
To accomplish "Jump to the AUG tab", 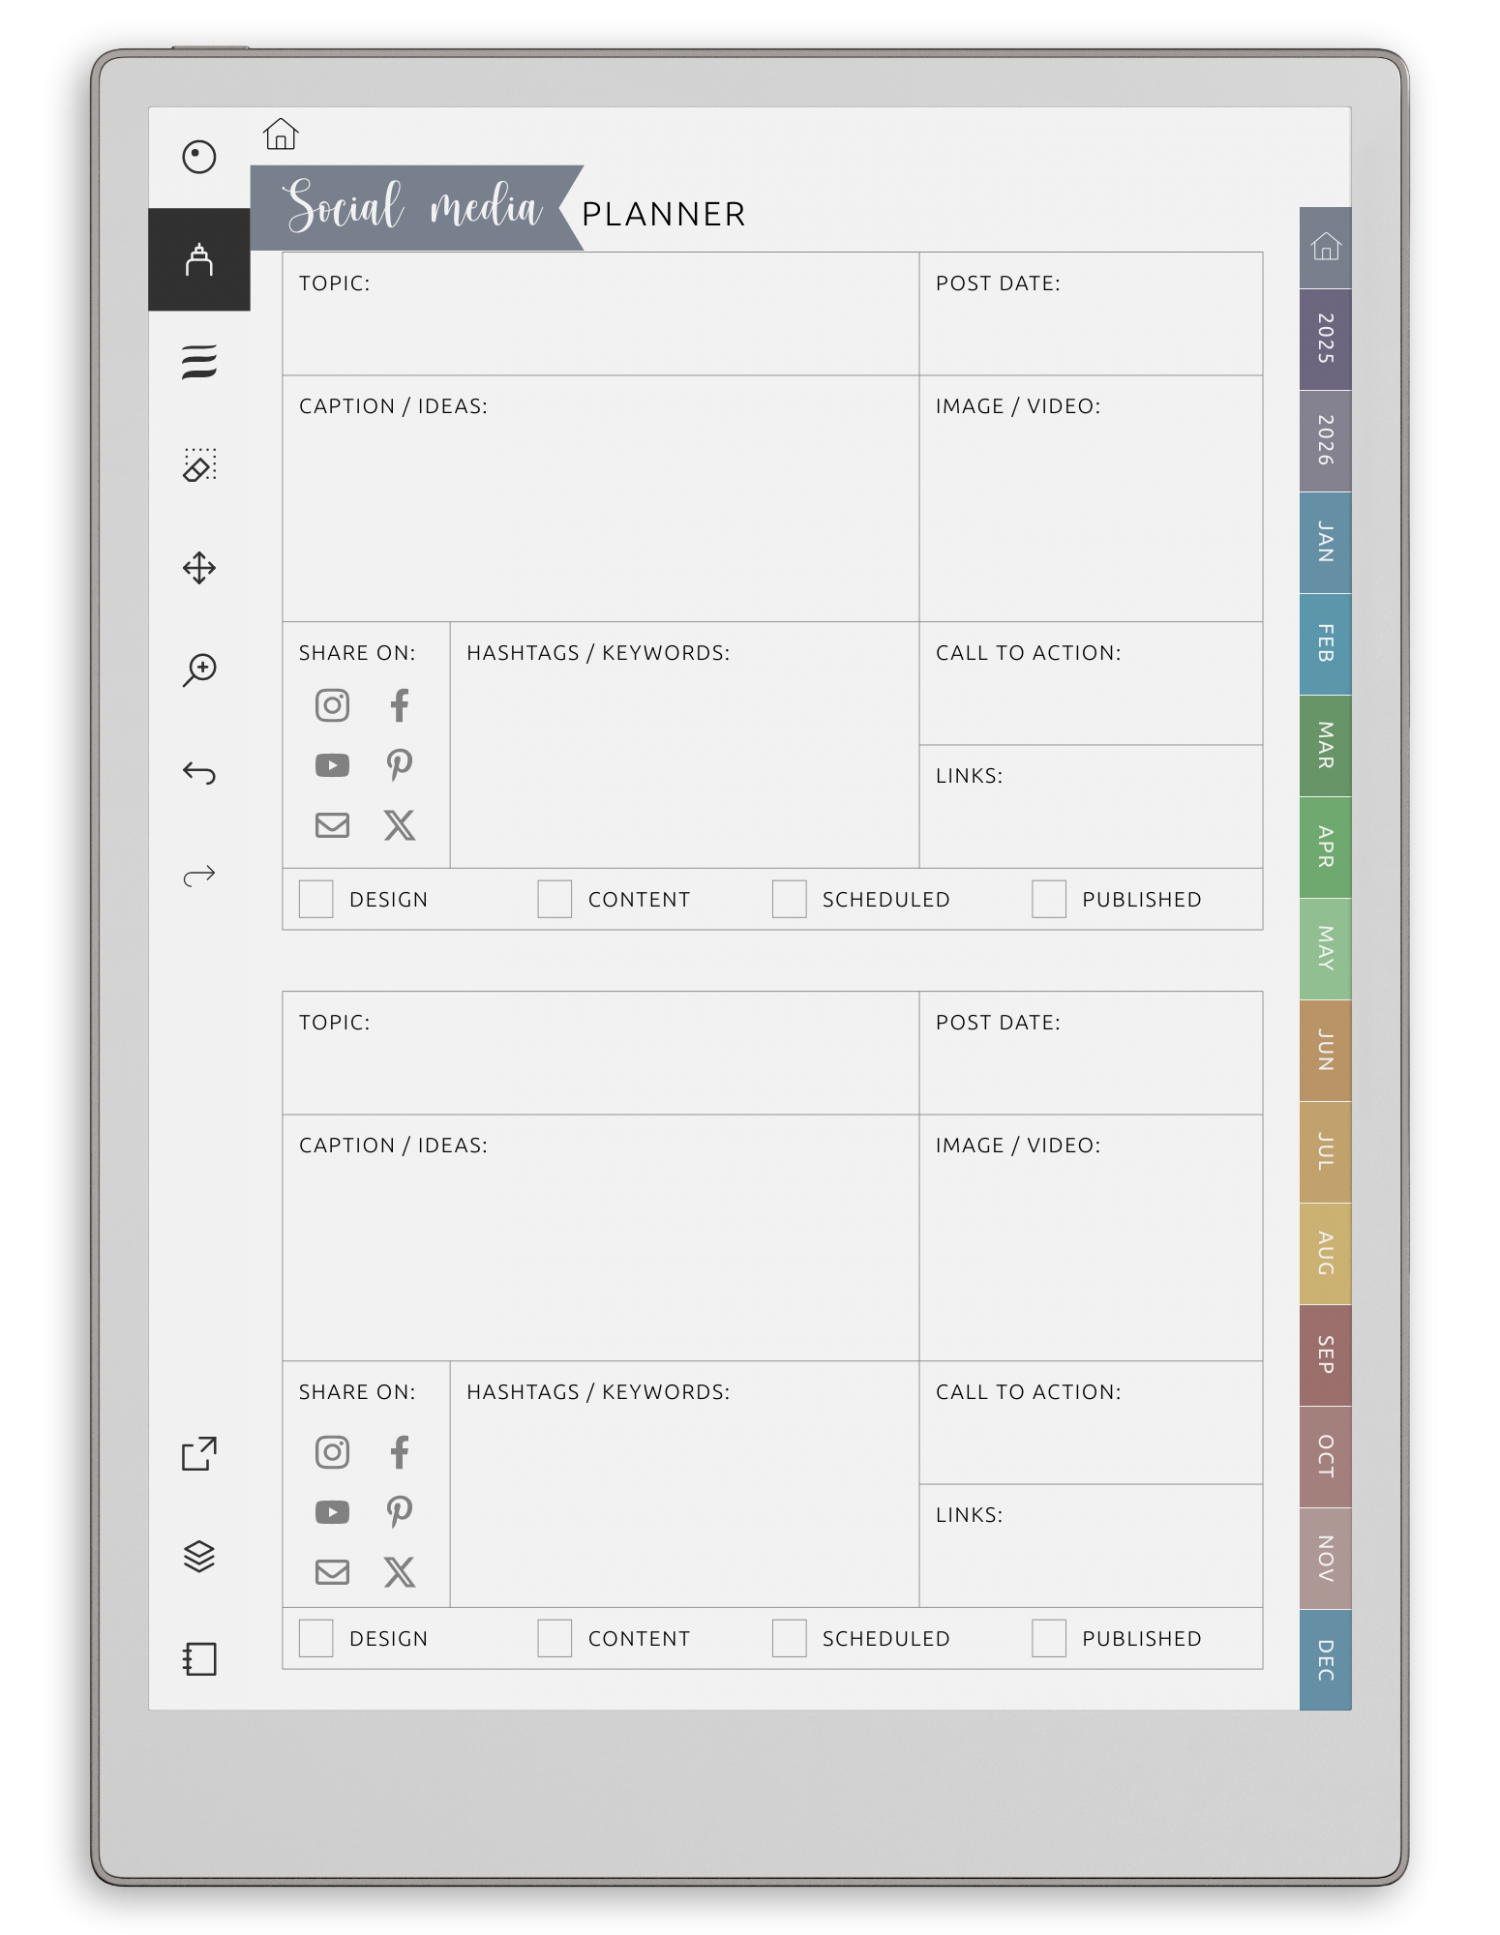I will coord(1325,1254).
